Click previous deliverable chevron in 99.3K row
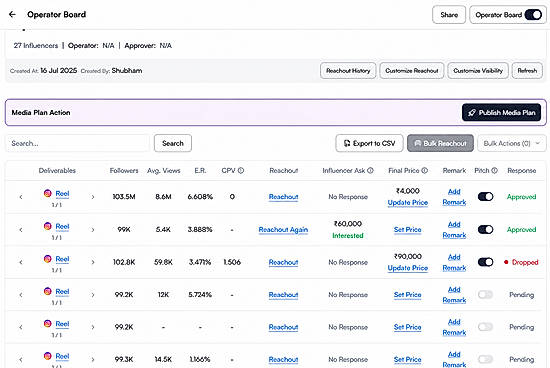Viewport: 550px width, 368px height. click(x=21, y=360)
